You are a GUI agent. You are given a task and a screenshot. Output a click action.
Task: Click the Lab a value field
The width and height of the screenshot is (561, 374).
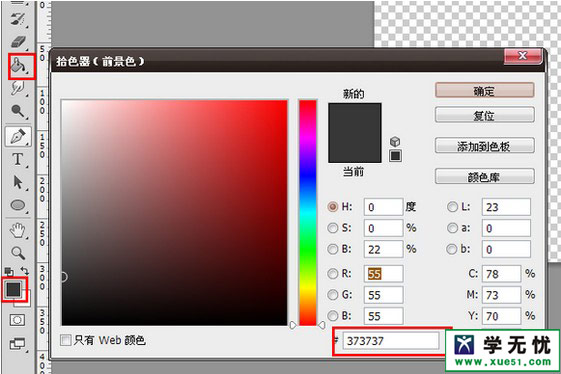506,228
